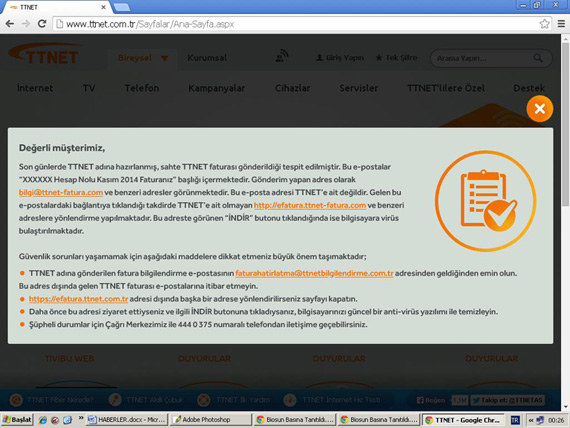Open the Kampanyalar menu

(217, 88)
